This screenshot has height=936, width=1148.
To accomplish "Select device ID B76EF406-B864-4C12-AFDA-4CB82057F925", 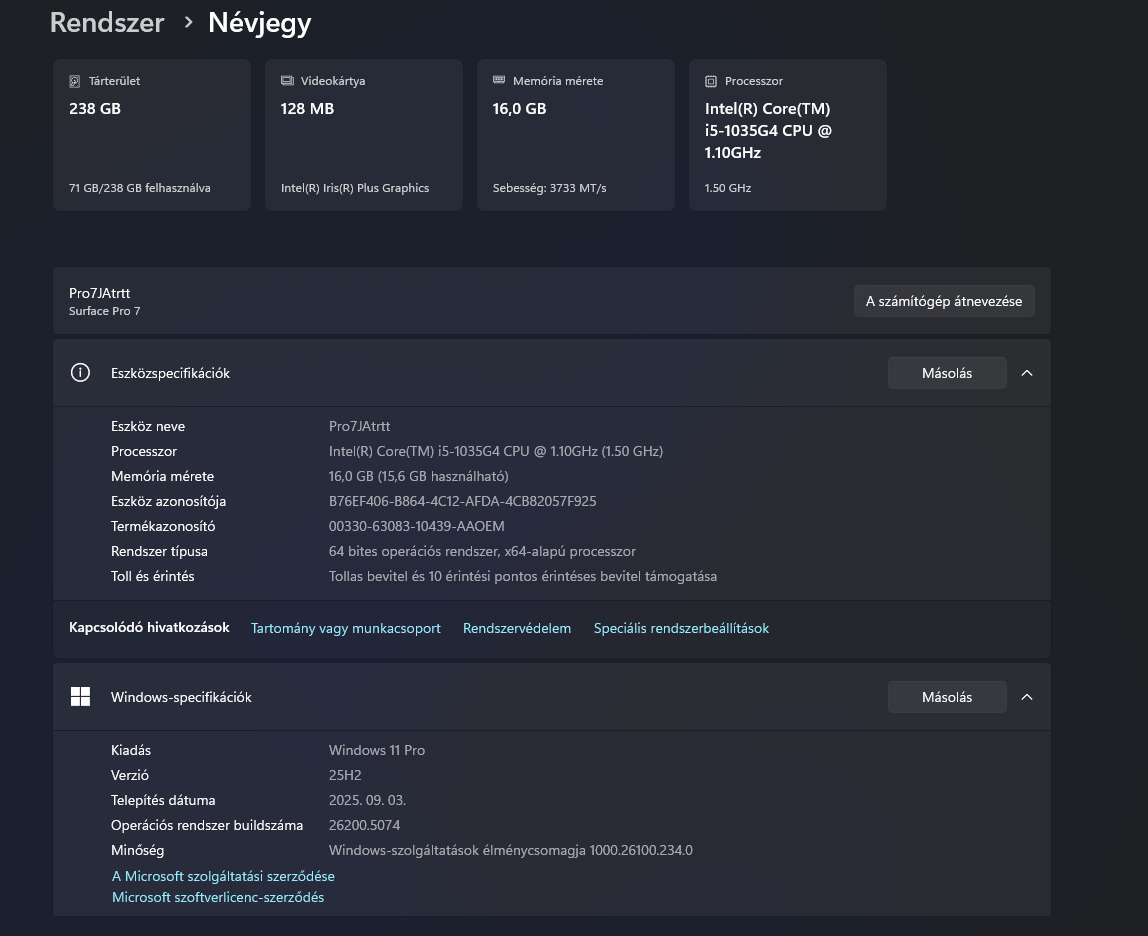I will [463, 501].
